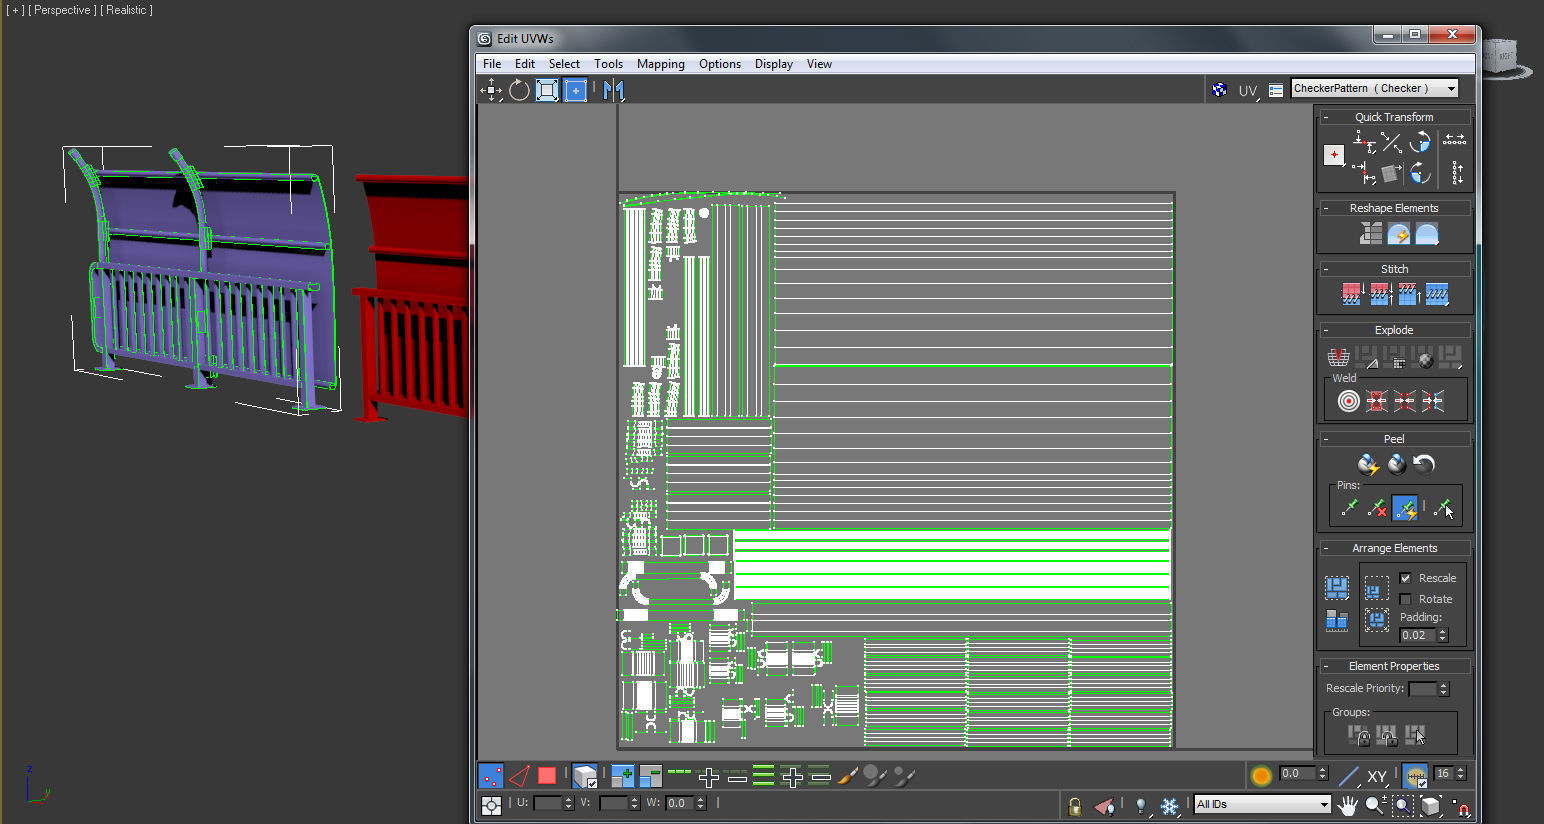Click the Set Pivot icon in Quick Transform
The image size is (1544, 824).
click(1334, 155)
